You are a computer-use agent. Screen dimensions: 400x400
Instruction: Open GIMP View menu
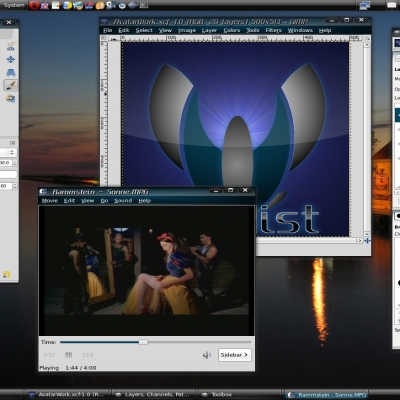tap(165, 30)
